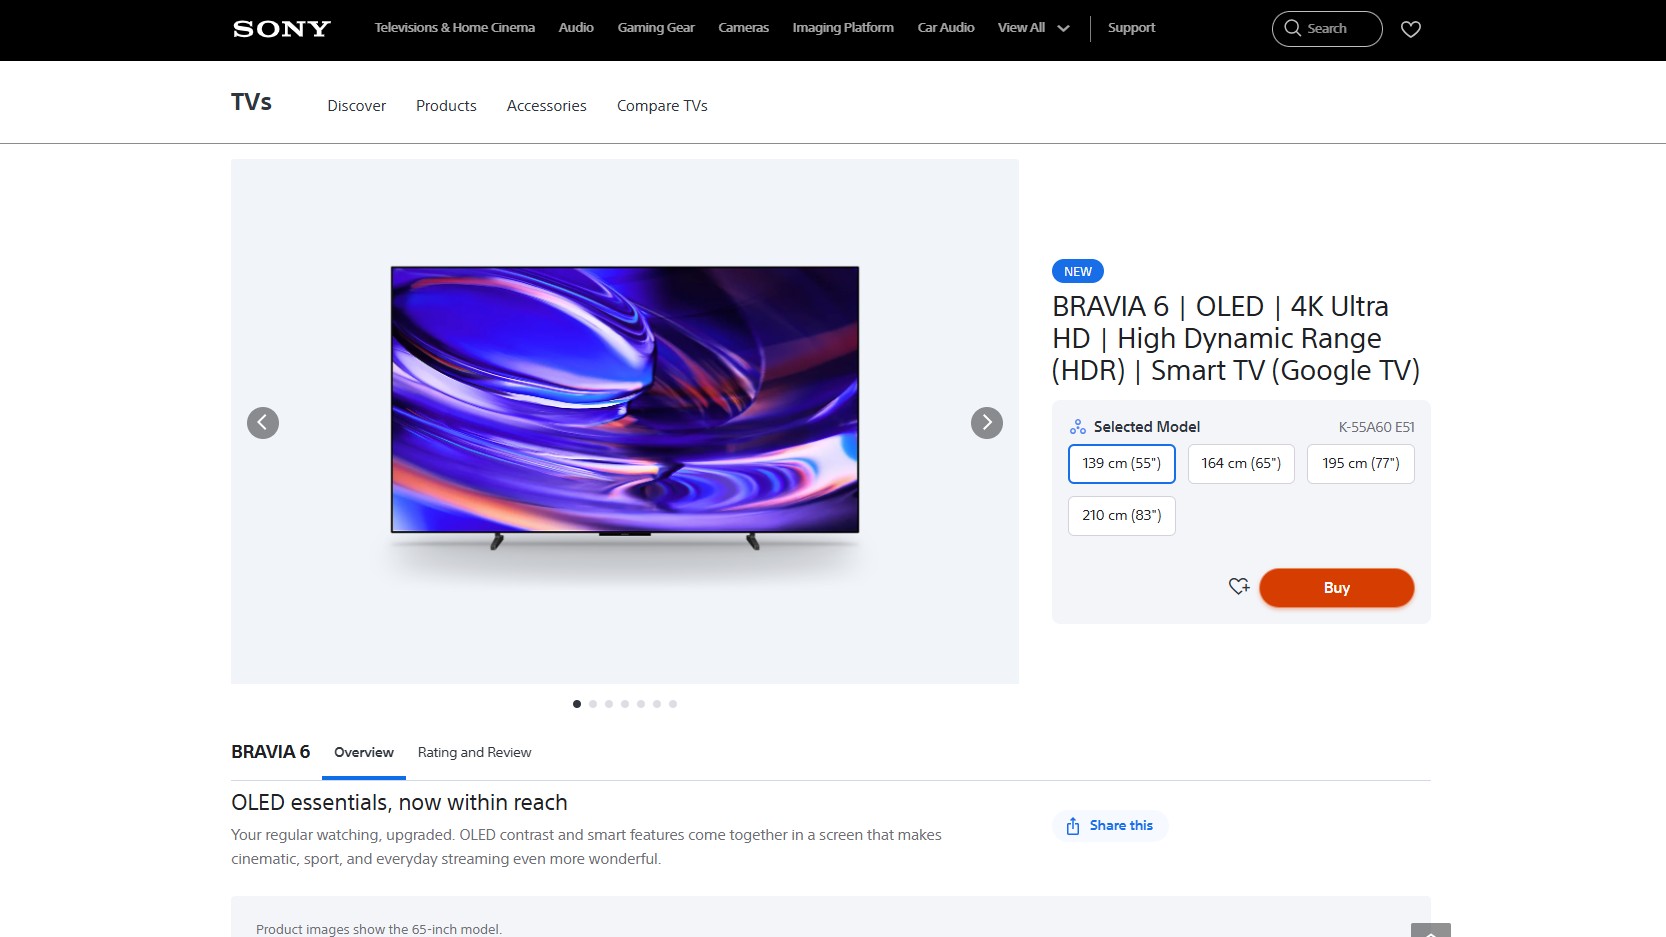
Task: Open the Car Audio menu
Action: [x=946, y=28]
